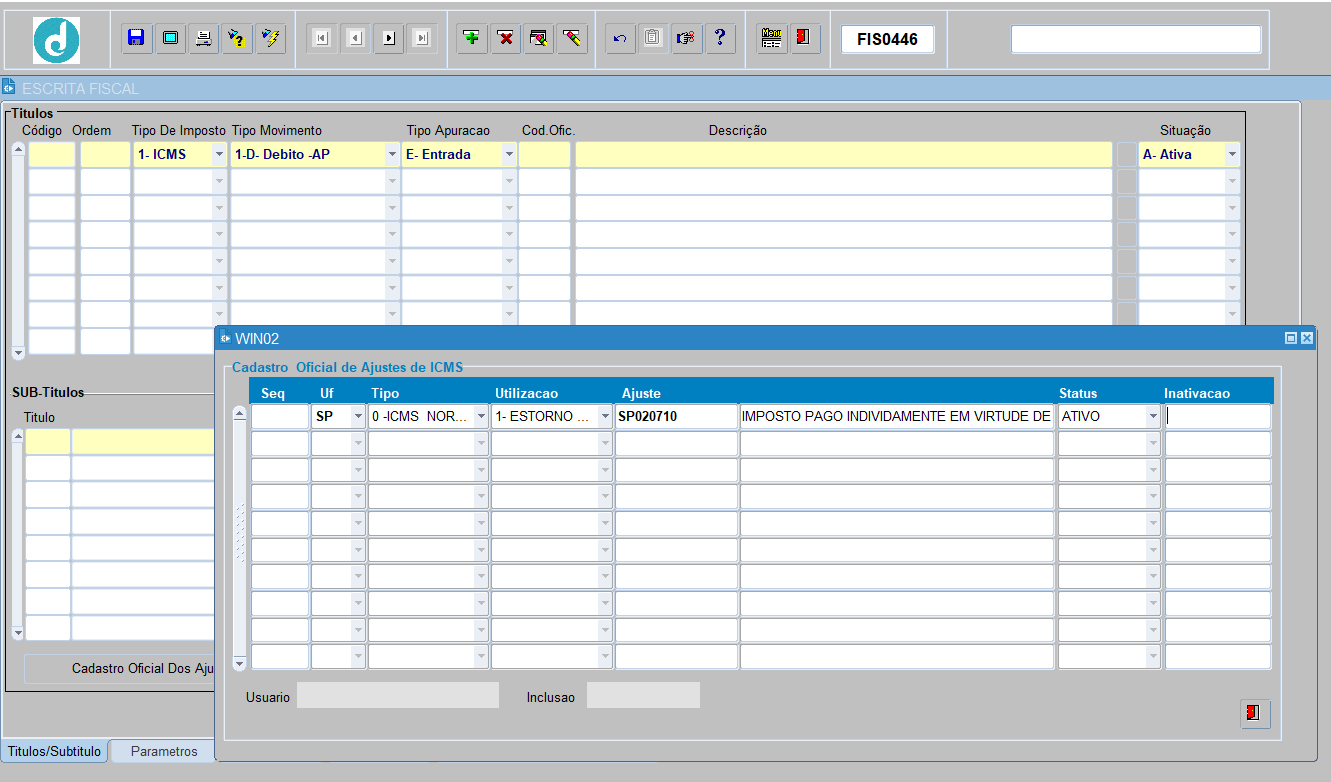
Task: Click the Usuario field in WIN02
Action: pos(398,695)
